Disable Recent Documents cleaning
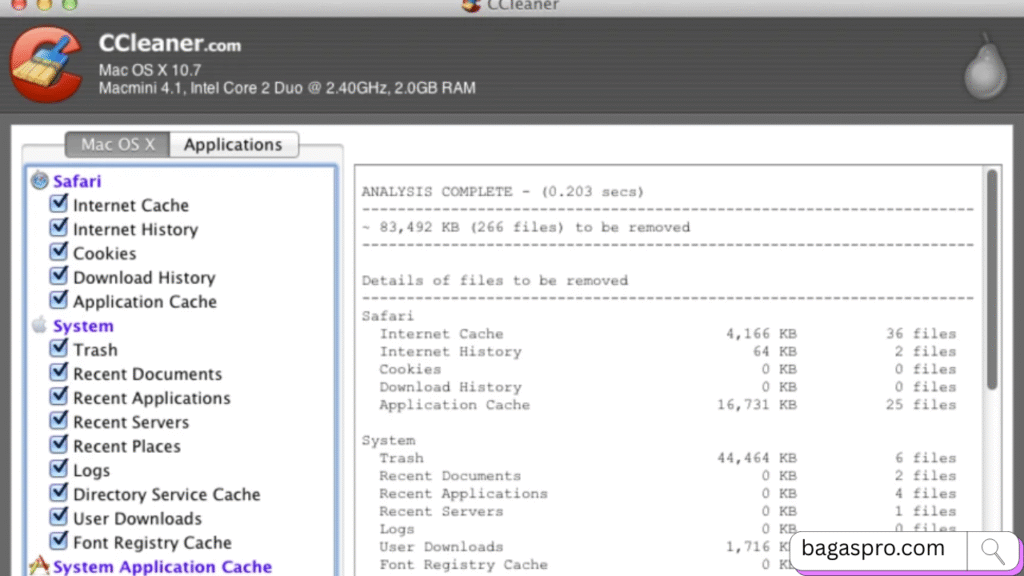 (58, 373)
